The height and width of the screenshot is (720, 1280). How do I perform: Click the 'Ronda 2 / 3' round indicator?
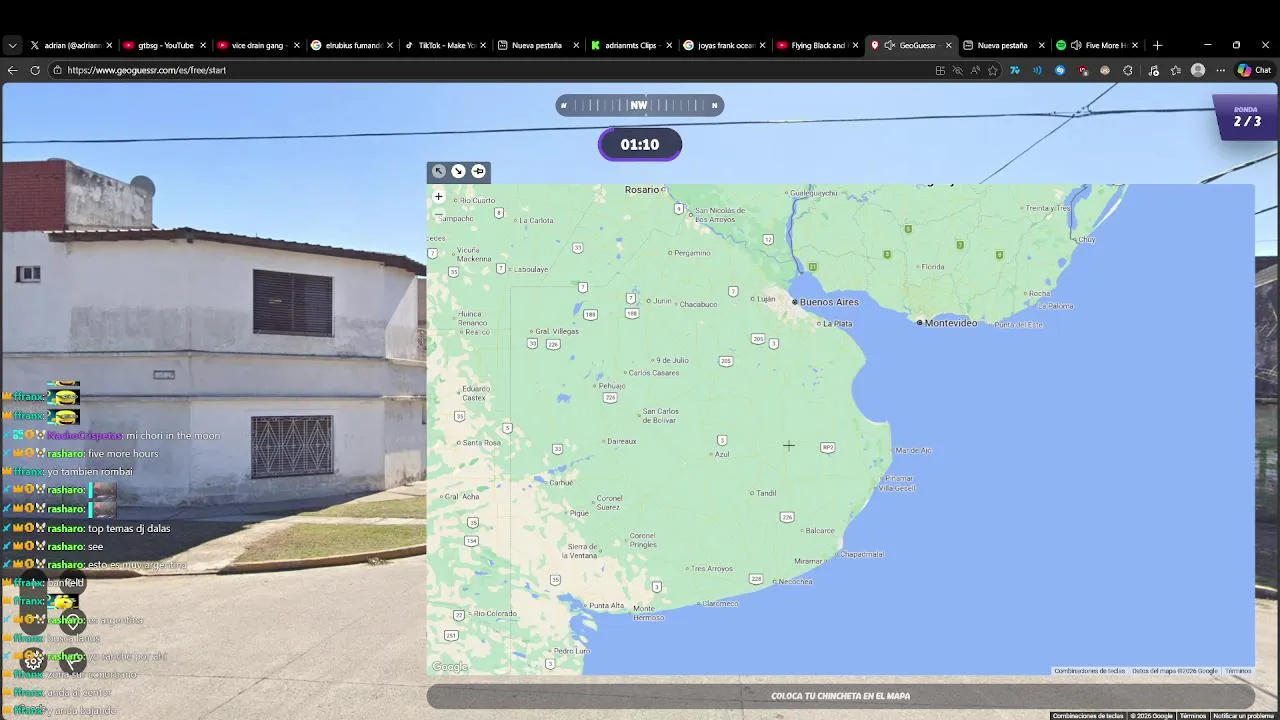coord(1245,117)
